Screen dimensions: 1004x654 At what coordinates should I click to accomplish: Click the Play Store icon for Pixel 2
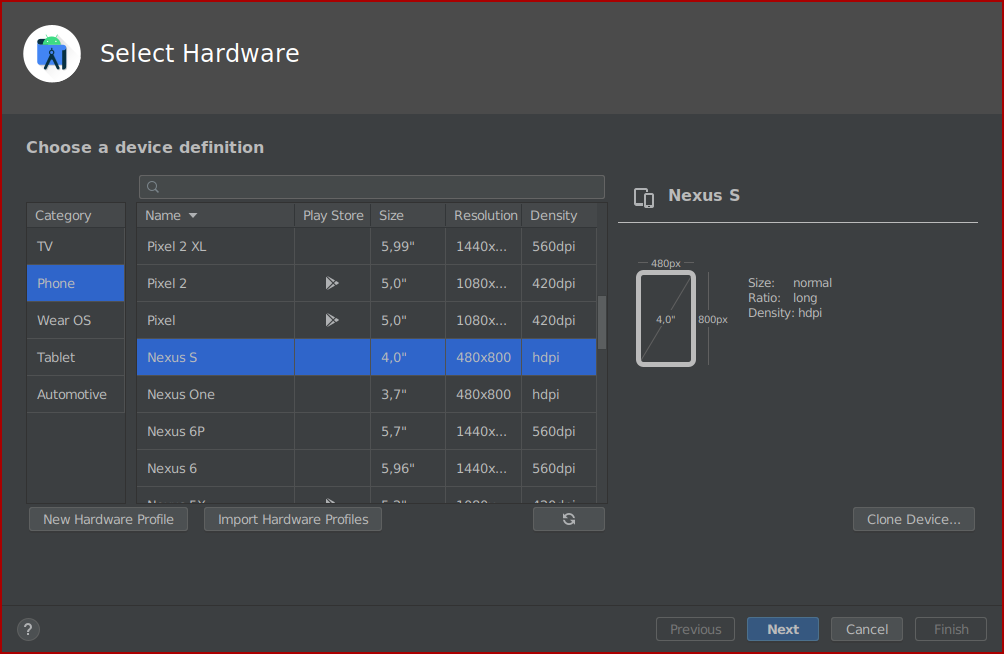tap(332, 283)
